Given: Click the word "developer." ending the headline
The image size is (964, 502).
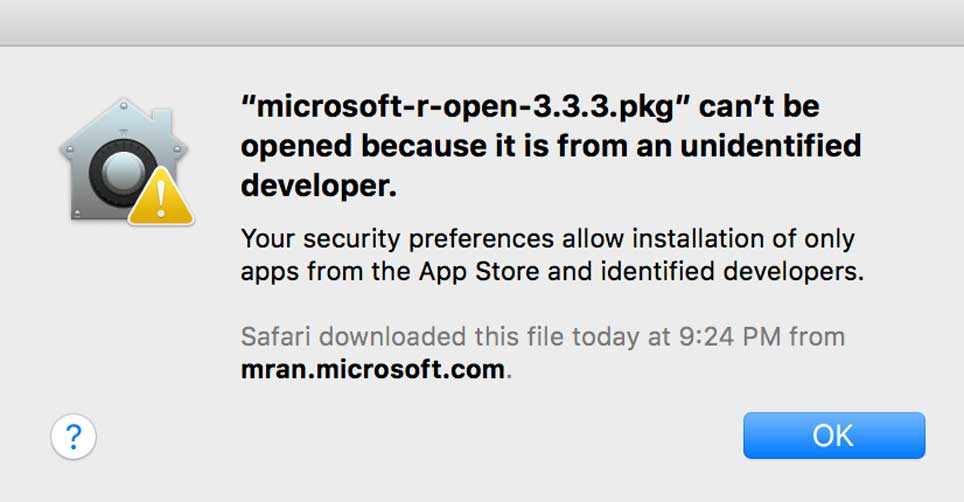Looking at the screenshot, I should 318,186.
